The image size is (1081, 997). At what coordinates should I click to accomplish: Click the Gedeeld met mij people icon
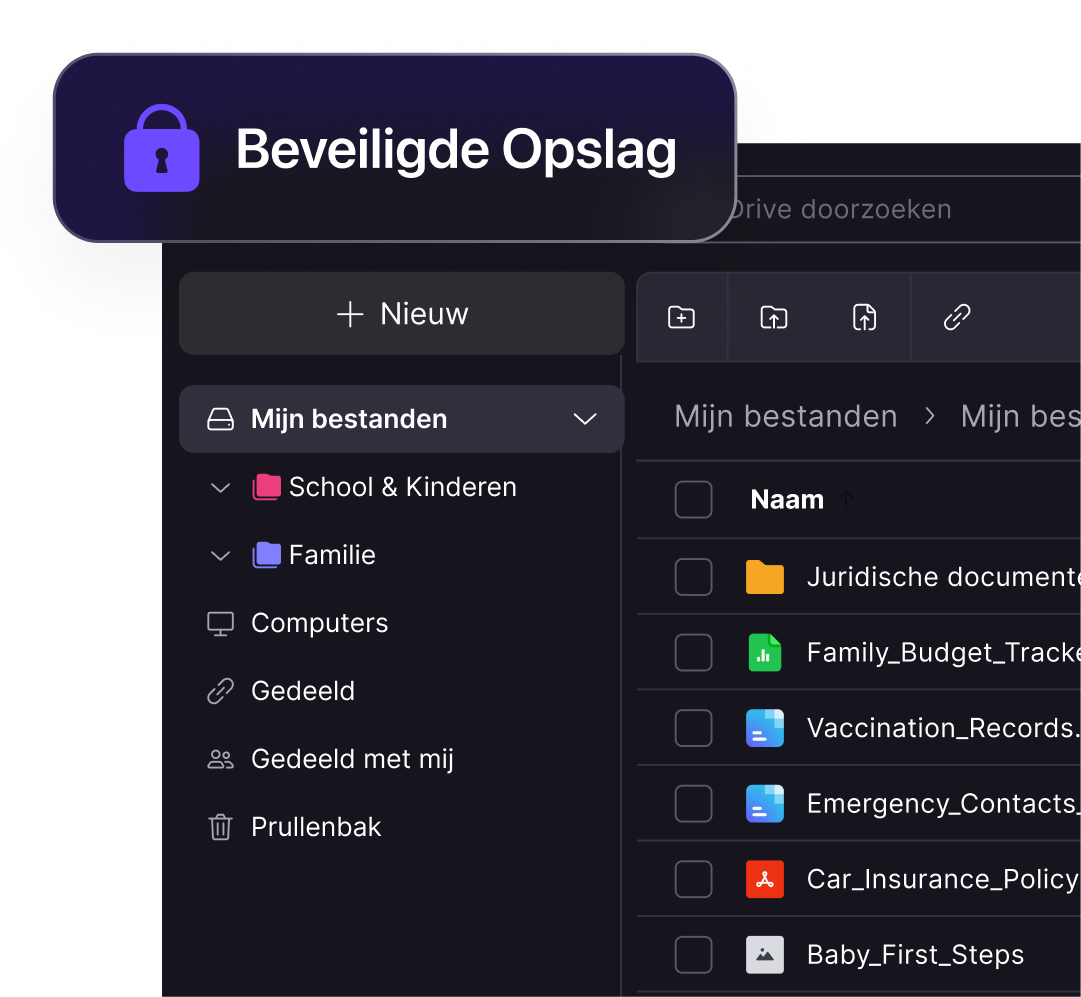click(220, 759)
